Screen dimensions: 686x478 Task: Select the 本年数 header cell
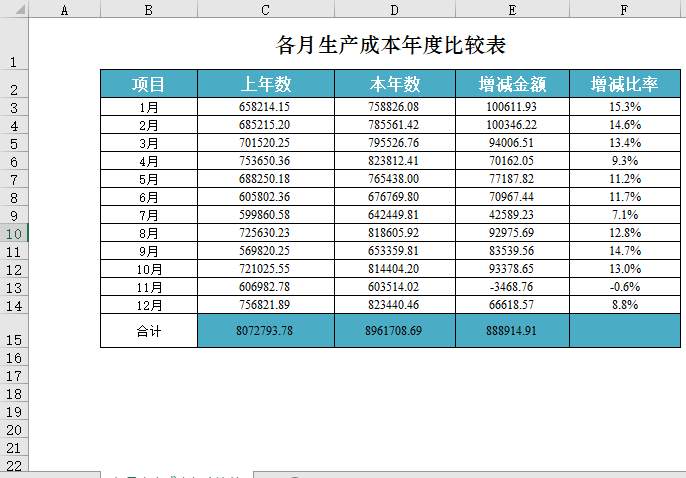point(394,84)
